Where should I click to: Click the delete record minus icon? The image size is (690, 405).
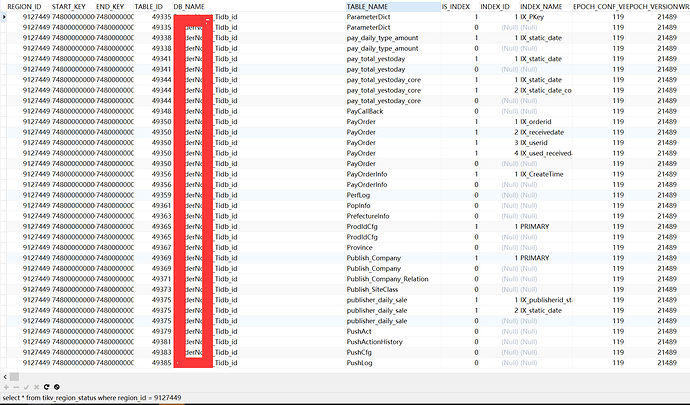tap(16, 387)
